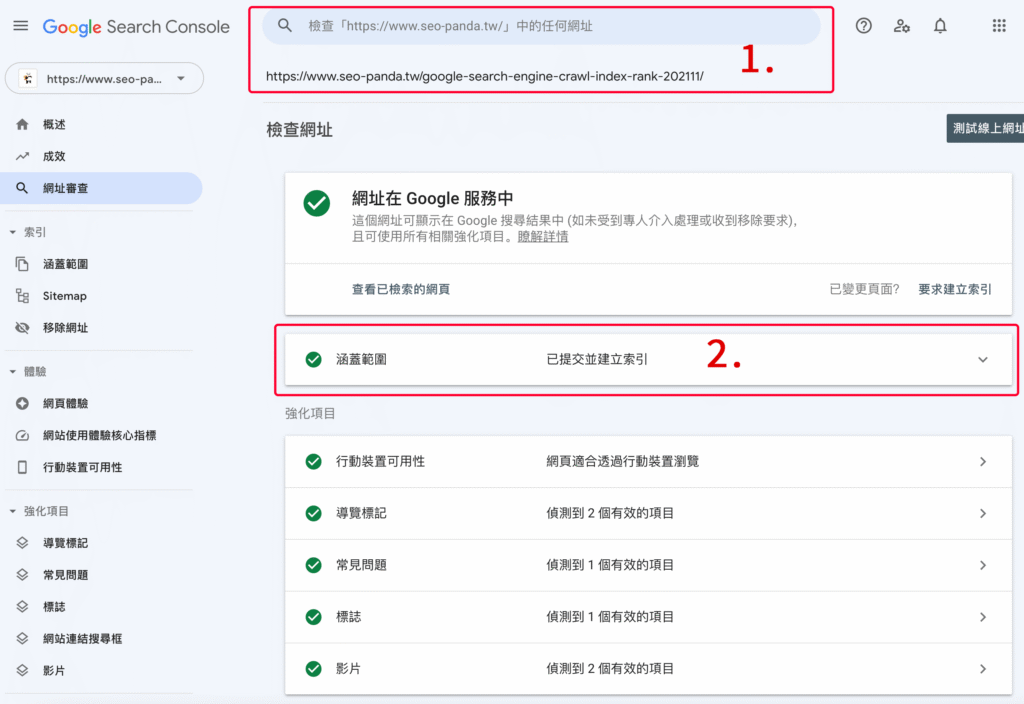Open the Google apps grid
Image resolution: width=1024 pixels, height=704 pixels.
pos(999,26)
